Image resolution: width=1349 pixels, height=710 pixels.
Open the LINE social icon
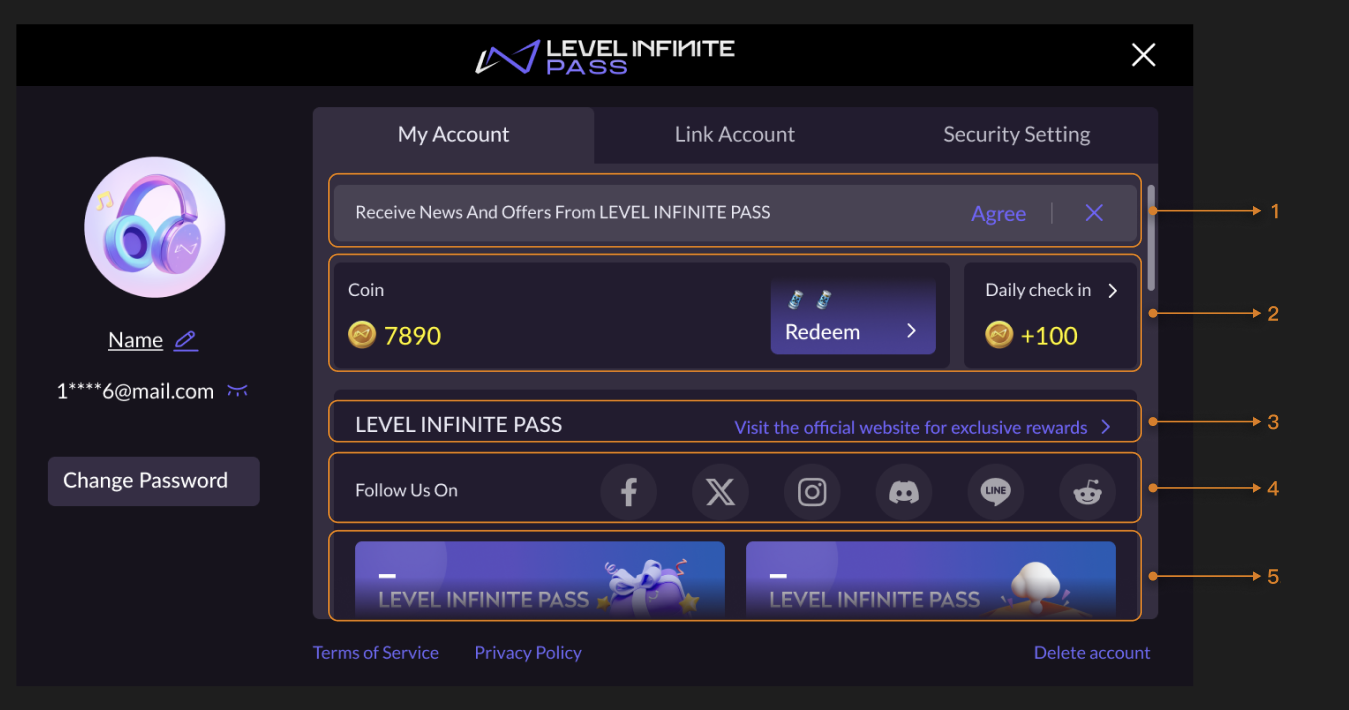pyautogui.click(x=995, y=491)
